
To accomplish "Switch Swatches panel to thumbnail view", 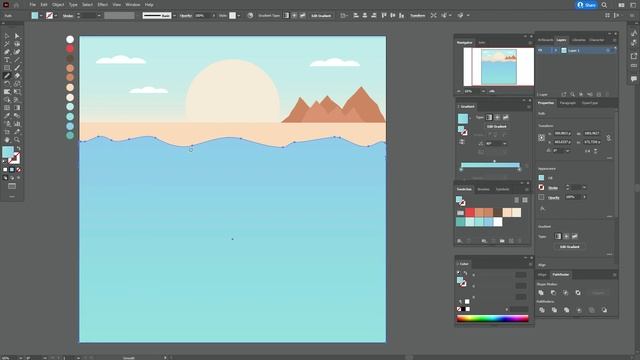I will (x=525, y=200).
